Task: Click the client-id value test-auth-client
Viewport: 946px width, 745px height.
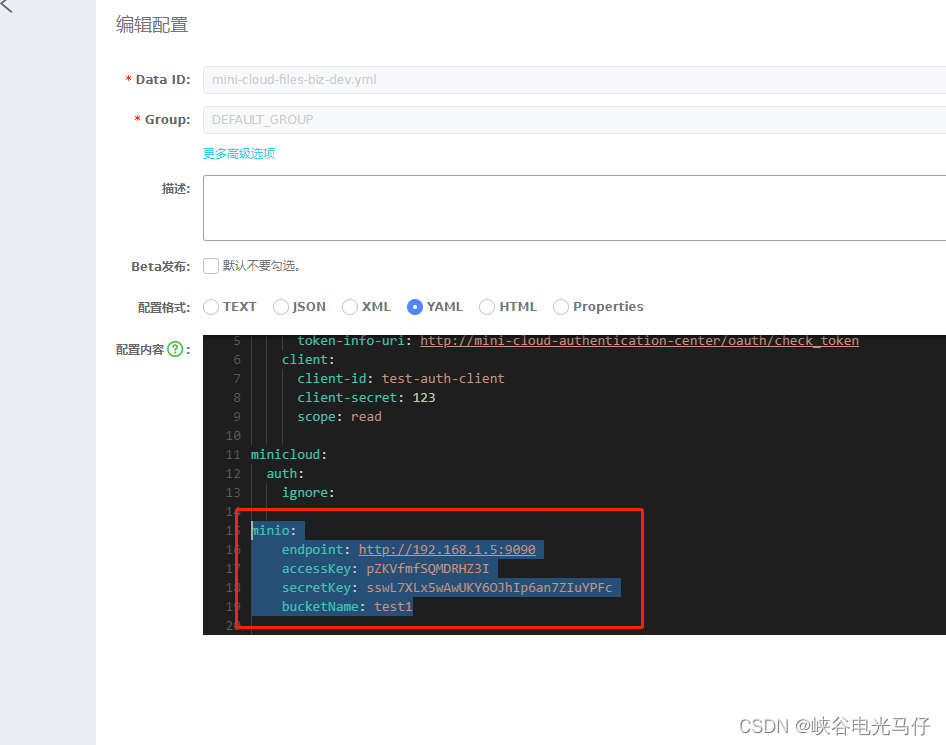Action: tap(443, 379)
